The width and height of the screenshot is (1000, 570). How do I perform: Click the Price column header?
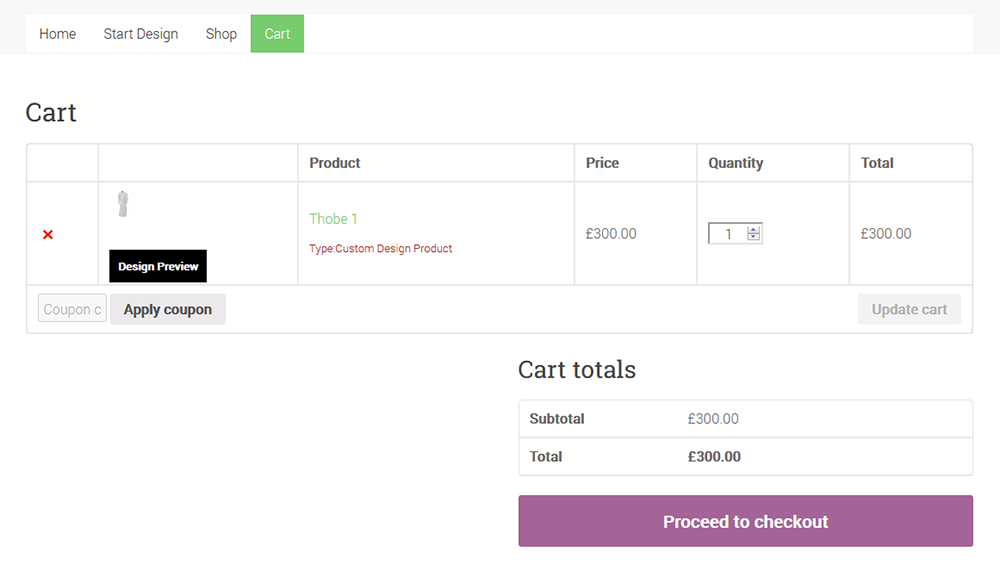[602, 163]
